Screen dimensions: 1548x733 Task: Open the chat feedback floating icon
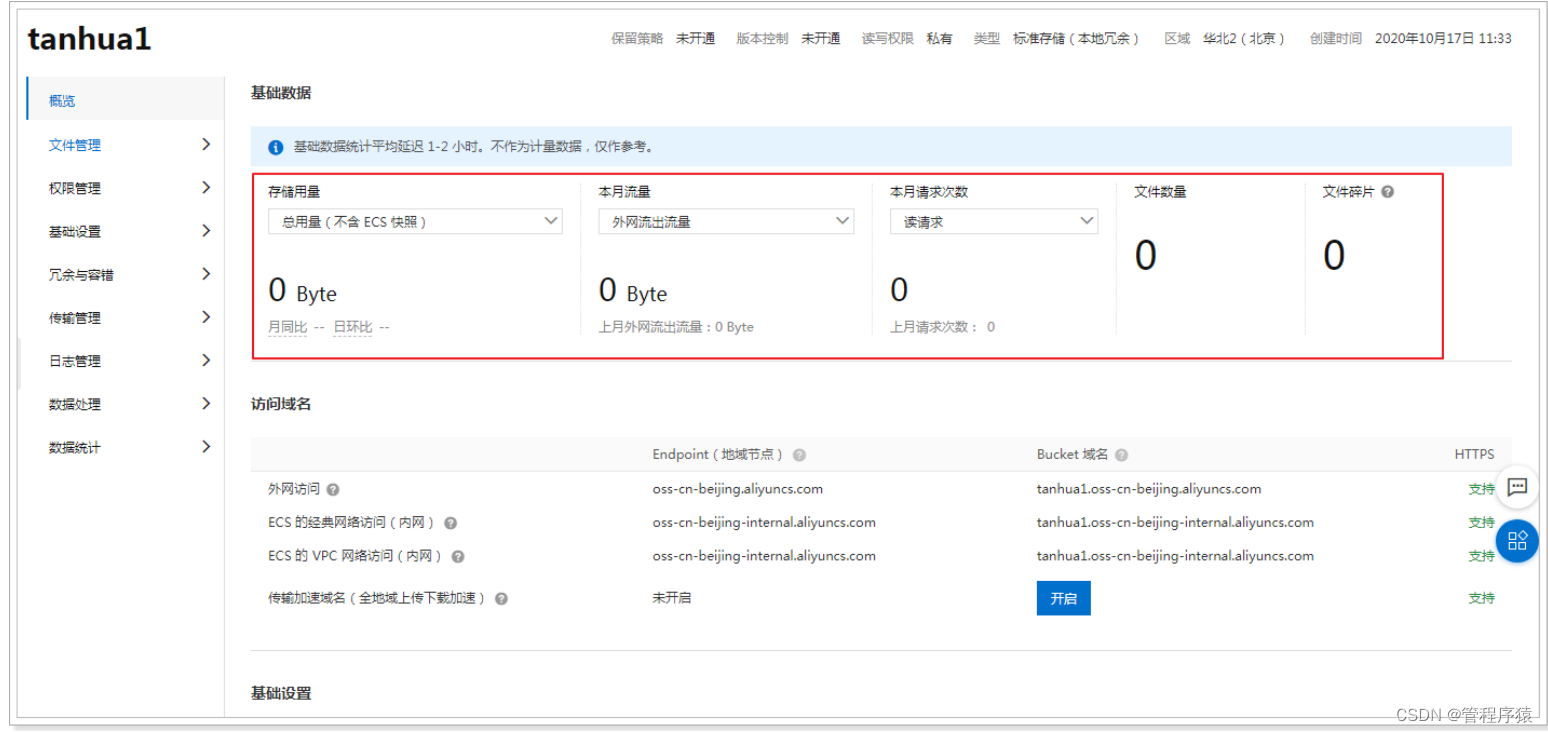pos(1517,487)
